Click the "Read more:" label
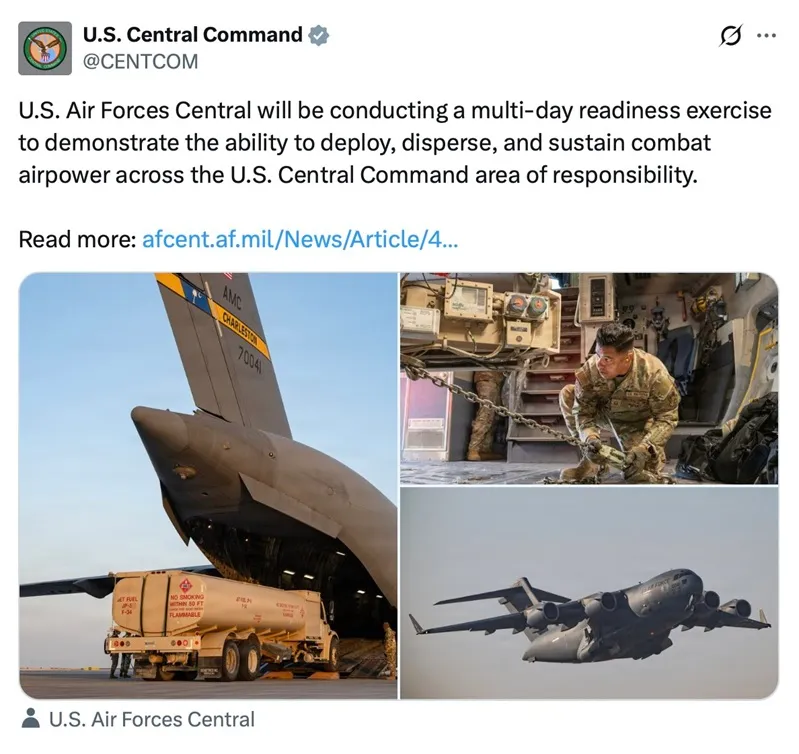The height and width of the screenshot is (754, 799). [x=77, y=239]
